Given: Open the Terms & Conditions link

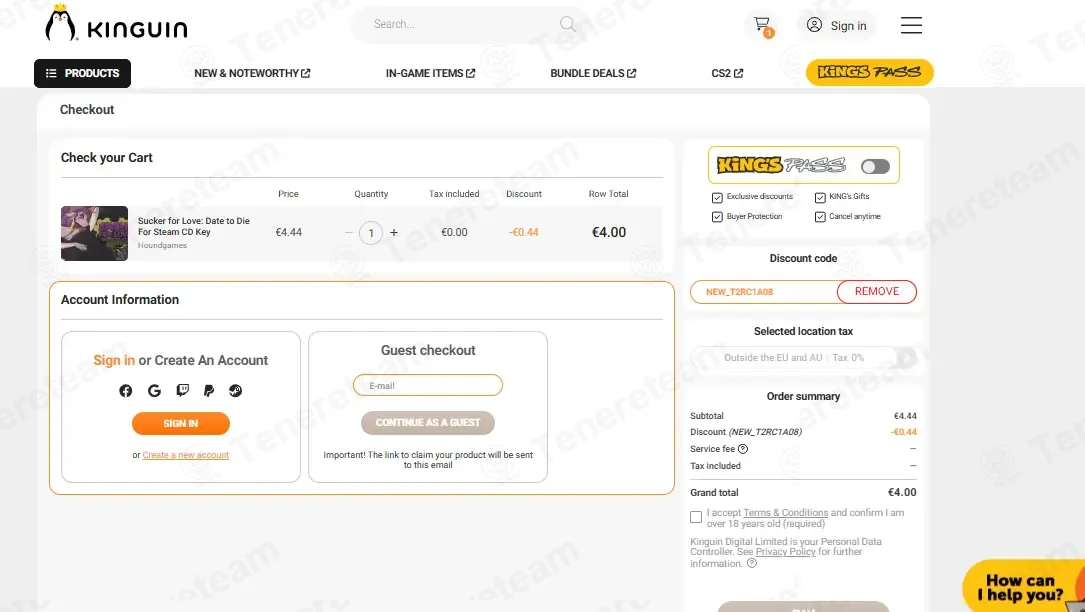Looking at the screenshot, I should click(785, 513).
